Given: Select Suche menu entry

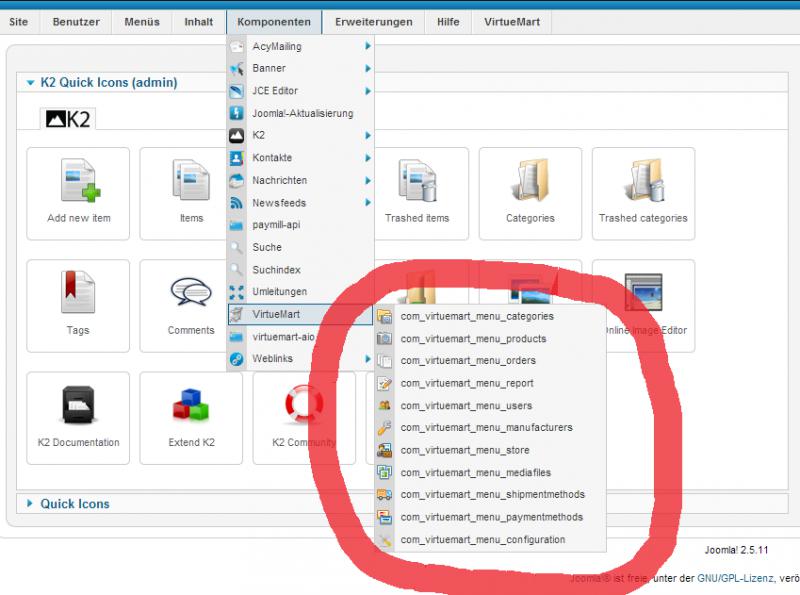Looking at the screenshot, I should pyautogui.click(x=301, y=247).
